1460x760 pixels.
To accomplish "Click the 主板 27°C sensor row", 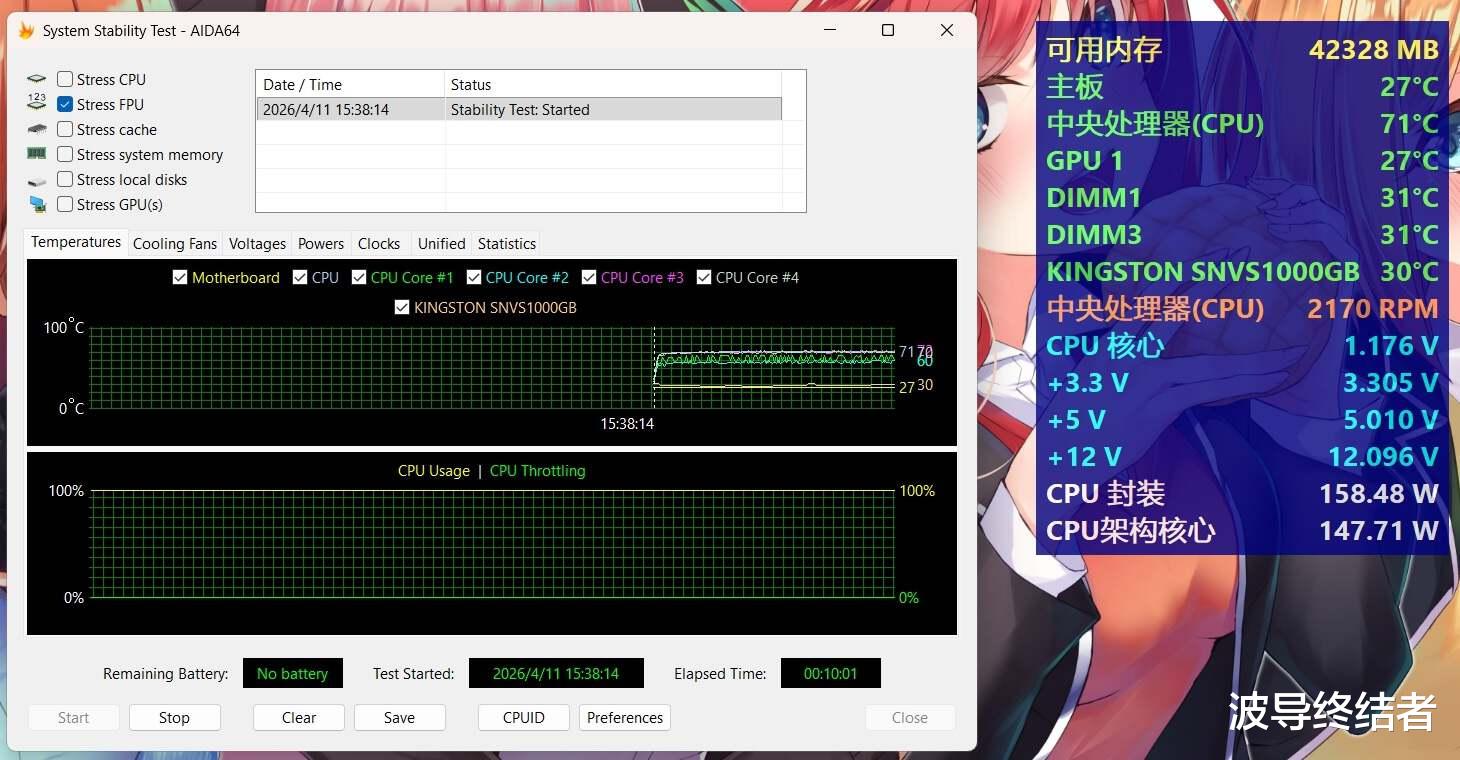I will 1242,86.
